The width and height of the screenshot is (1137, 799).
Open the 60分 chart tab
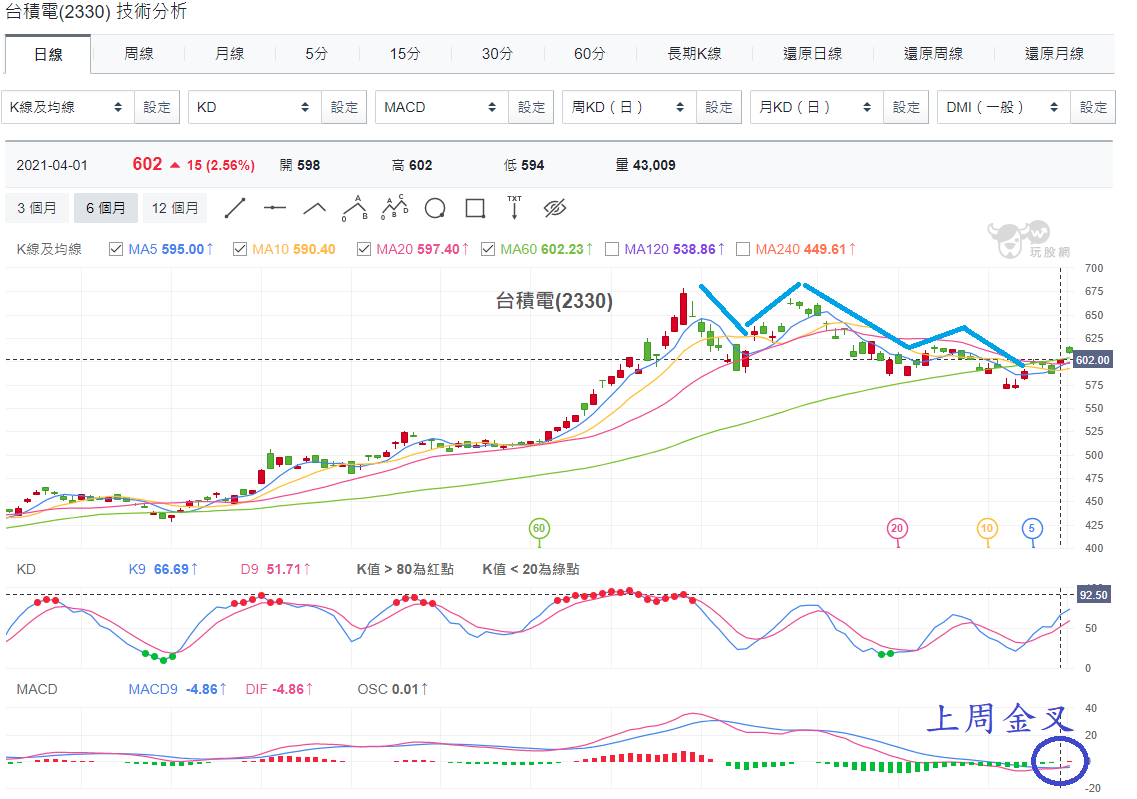(x=590, y=54)
